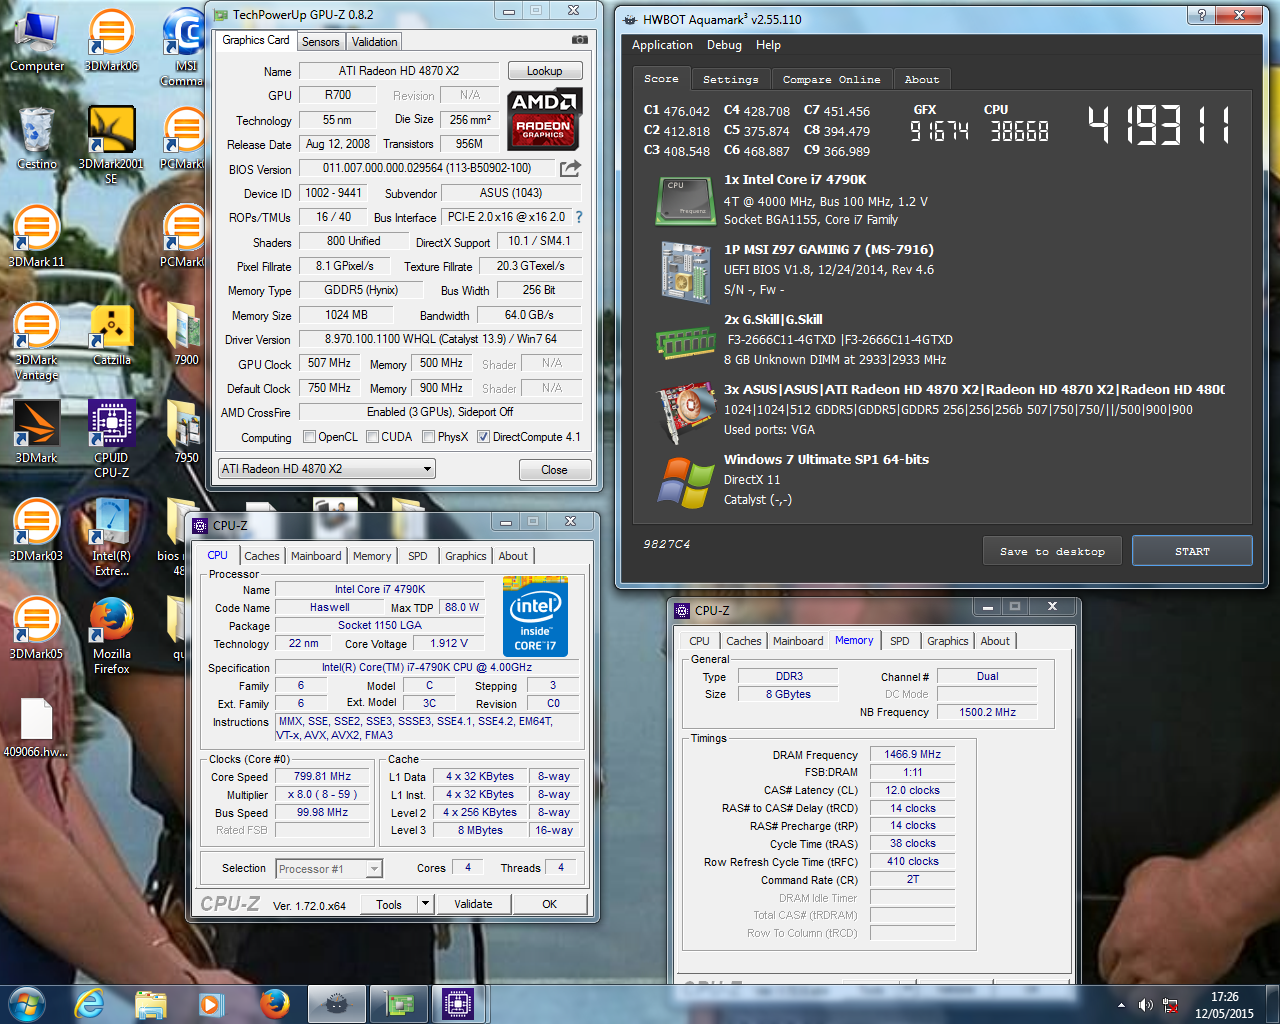
Task: Click the Windows 7 logo in Aquamark
Action: [x=686, y=481]
